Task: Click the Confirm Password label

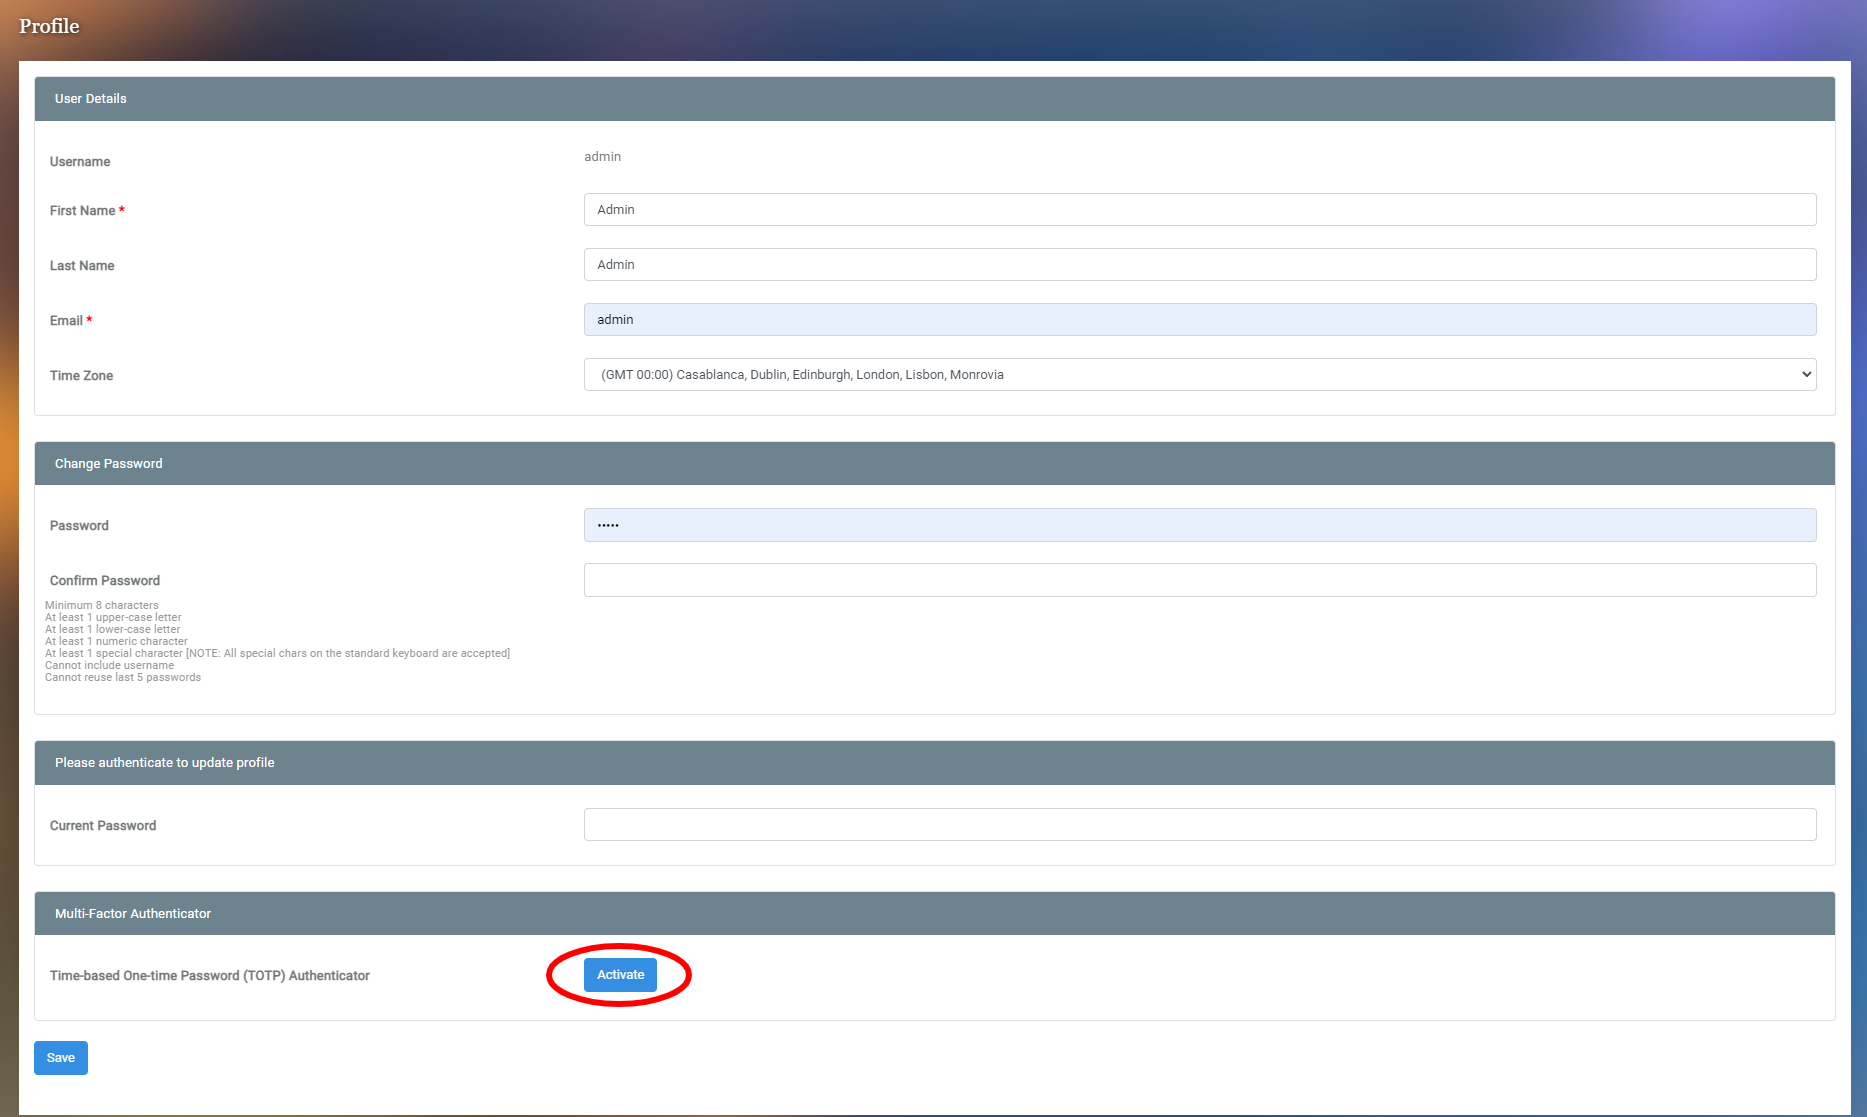Action: point(105,581)
